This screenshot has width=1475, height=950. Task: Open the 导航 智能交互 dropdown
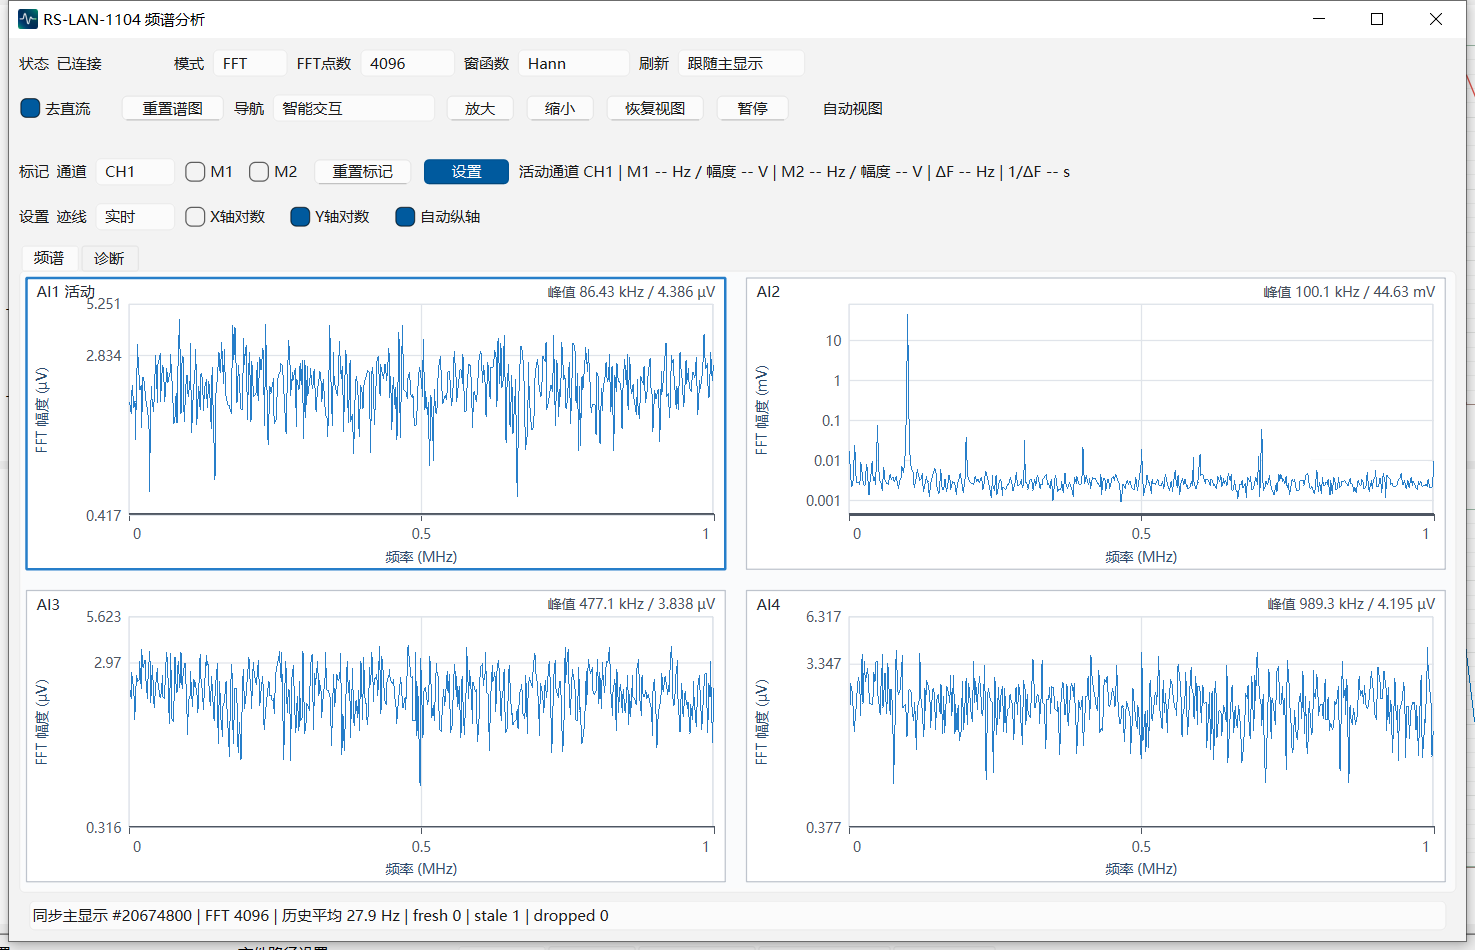coord(354,109)
